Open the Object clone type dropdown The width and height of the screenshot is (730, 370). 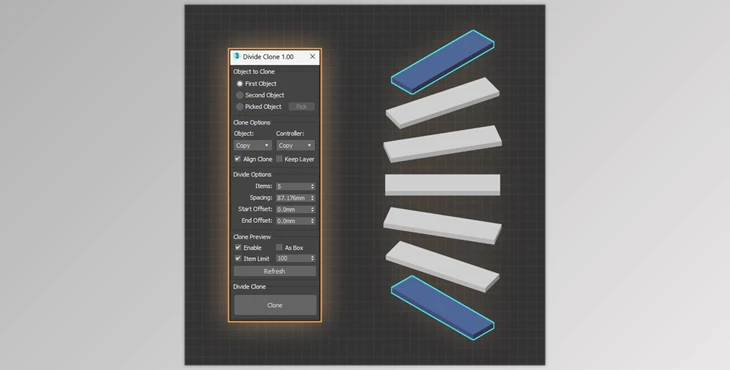[x=252, y=145]
